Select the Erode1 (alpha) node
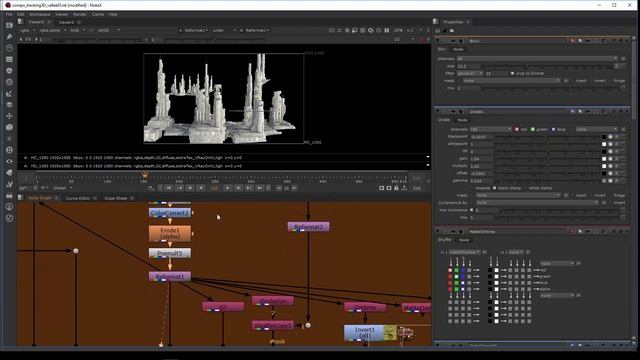This screenshot has width=640, height=360. [x=170, y=233]
